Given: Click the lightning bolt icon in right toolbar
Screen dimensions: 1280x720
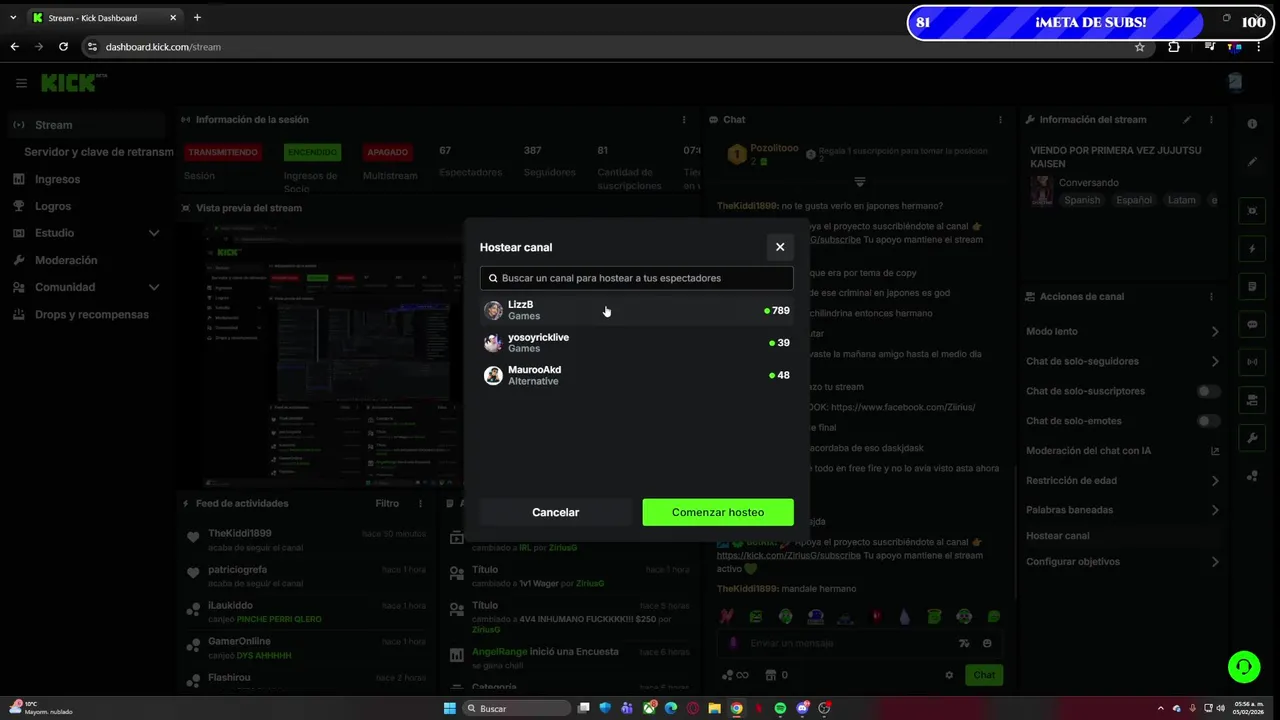Looking at the screenshot, I should coord(1252,248).
